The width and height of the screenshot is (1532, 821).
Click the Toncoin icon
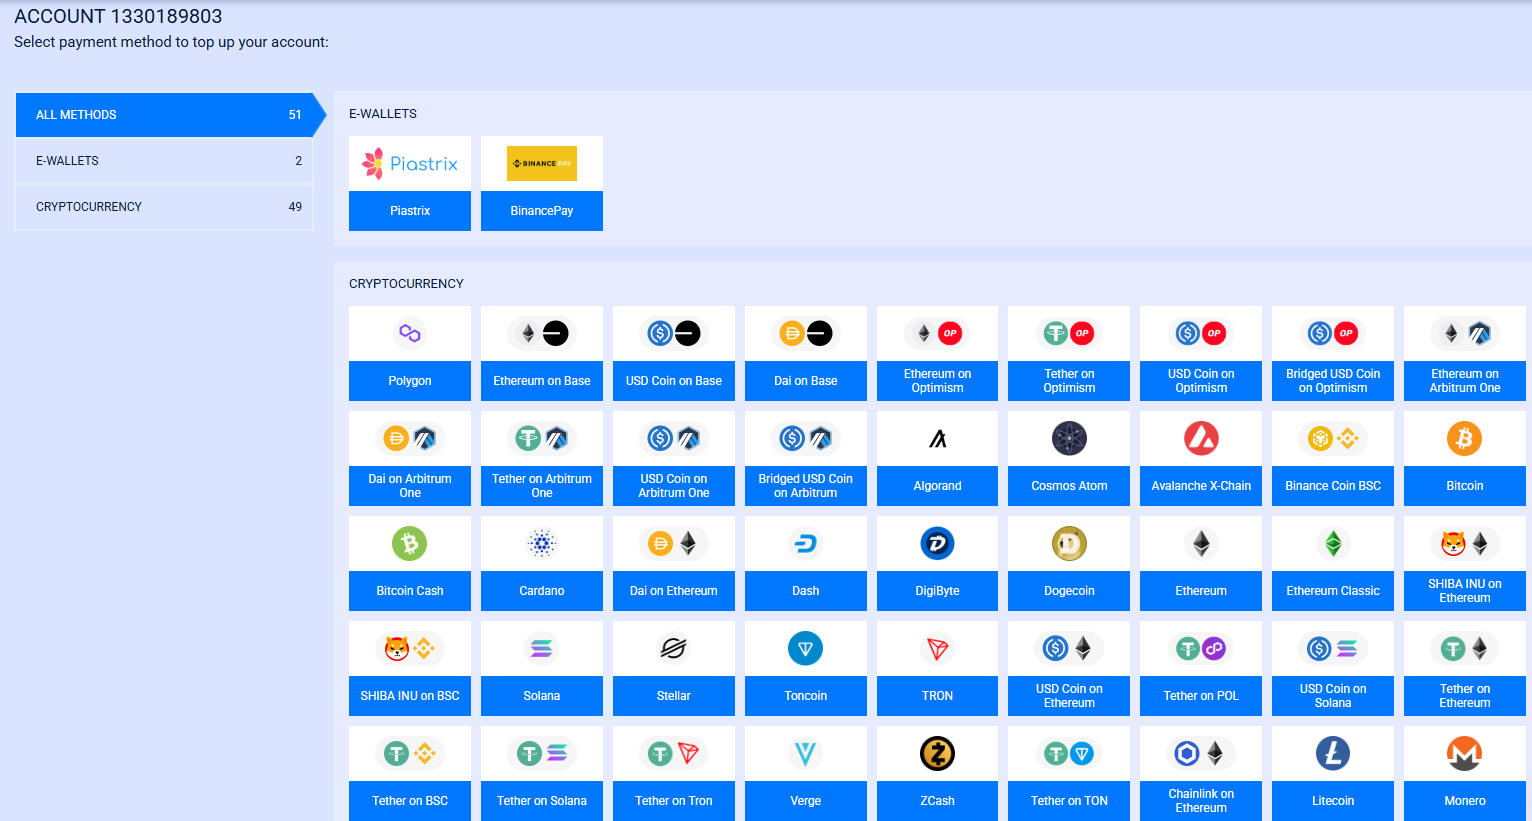806,648
